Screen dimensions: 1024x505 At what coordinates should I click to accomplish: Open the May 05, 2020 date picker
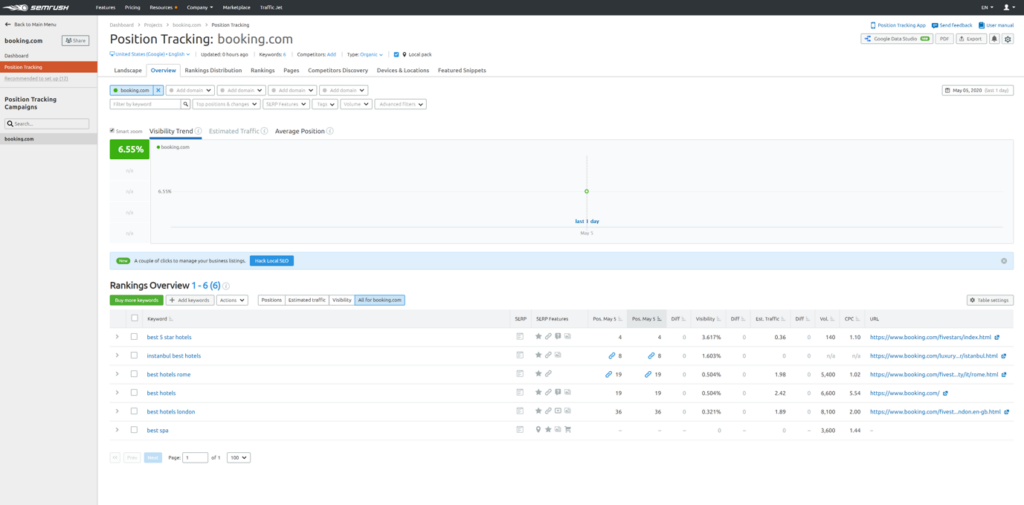[x=977, y=90]
